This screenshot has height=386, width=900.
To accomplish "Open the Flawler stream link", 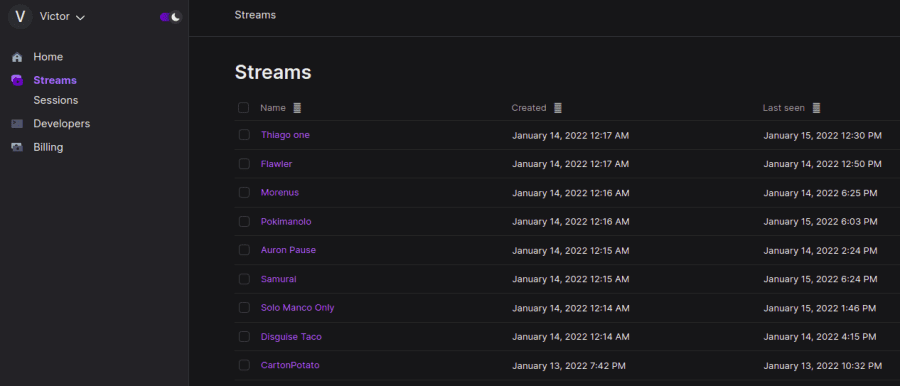I will 276,164.
